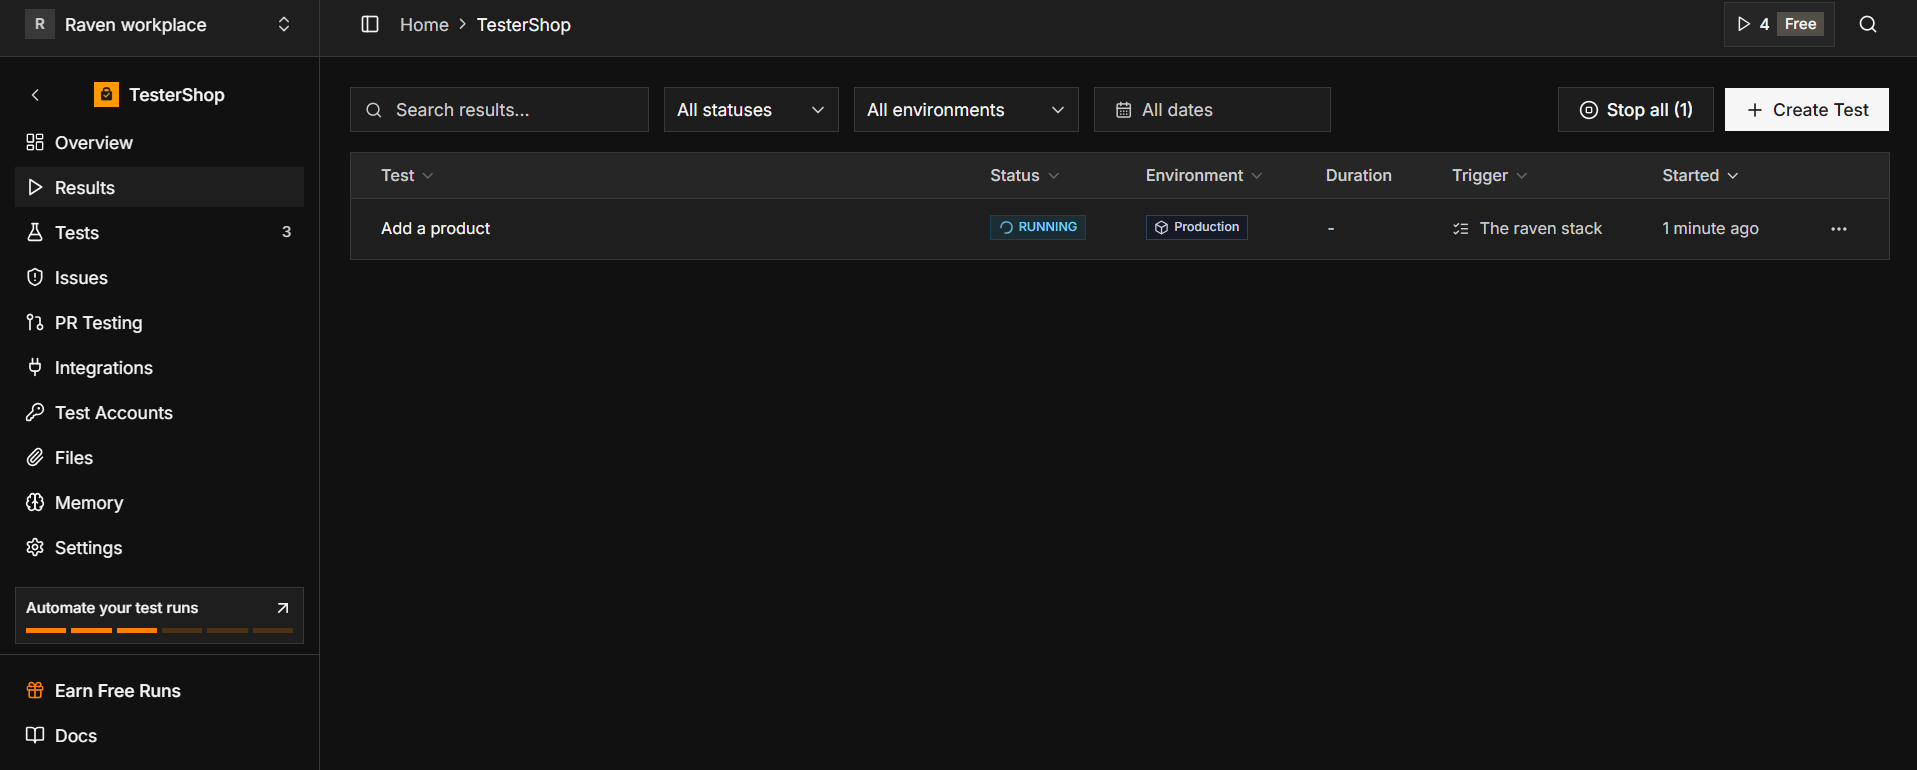The image size is (1917, 770).
Task: Open Integrations in the sidebar
Action: point(159,368)
